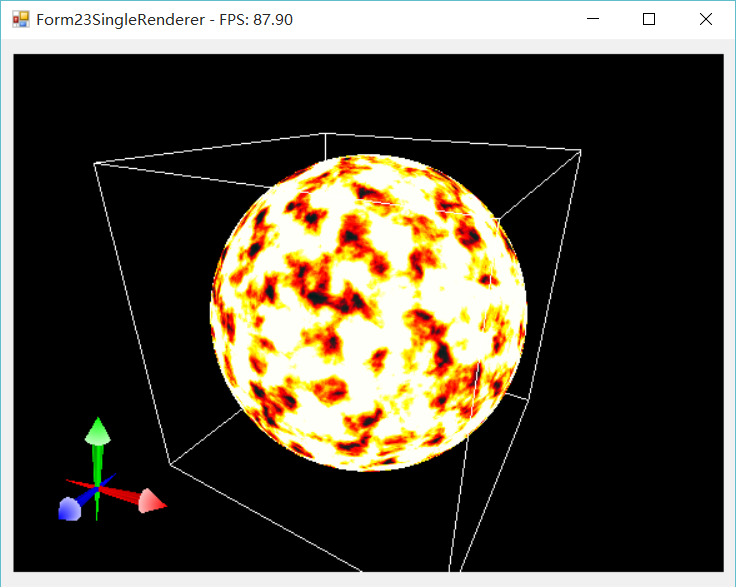
Task: Minimize the Form23SingleRenderer window
Action: pos(593,19)
